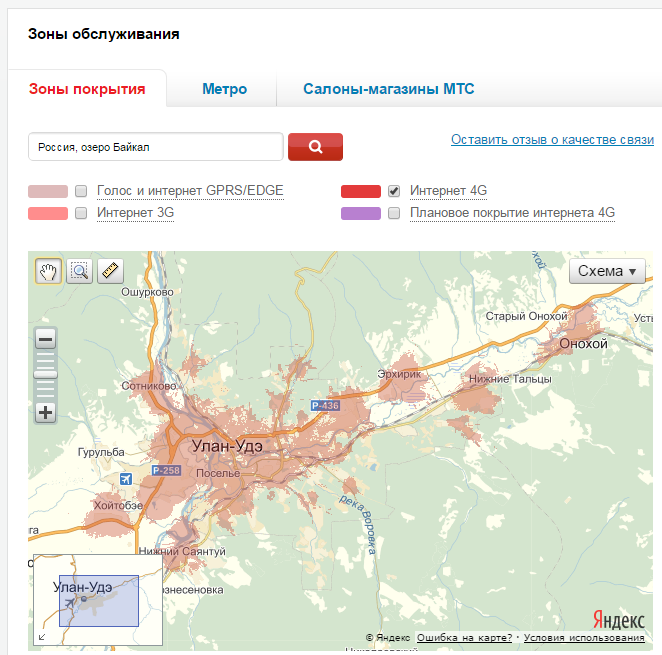Click Оставить отзыв о качестве связи link
This screenshot has width=662, height=655.
point(551,140)
